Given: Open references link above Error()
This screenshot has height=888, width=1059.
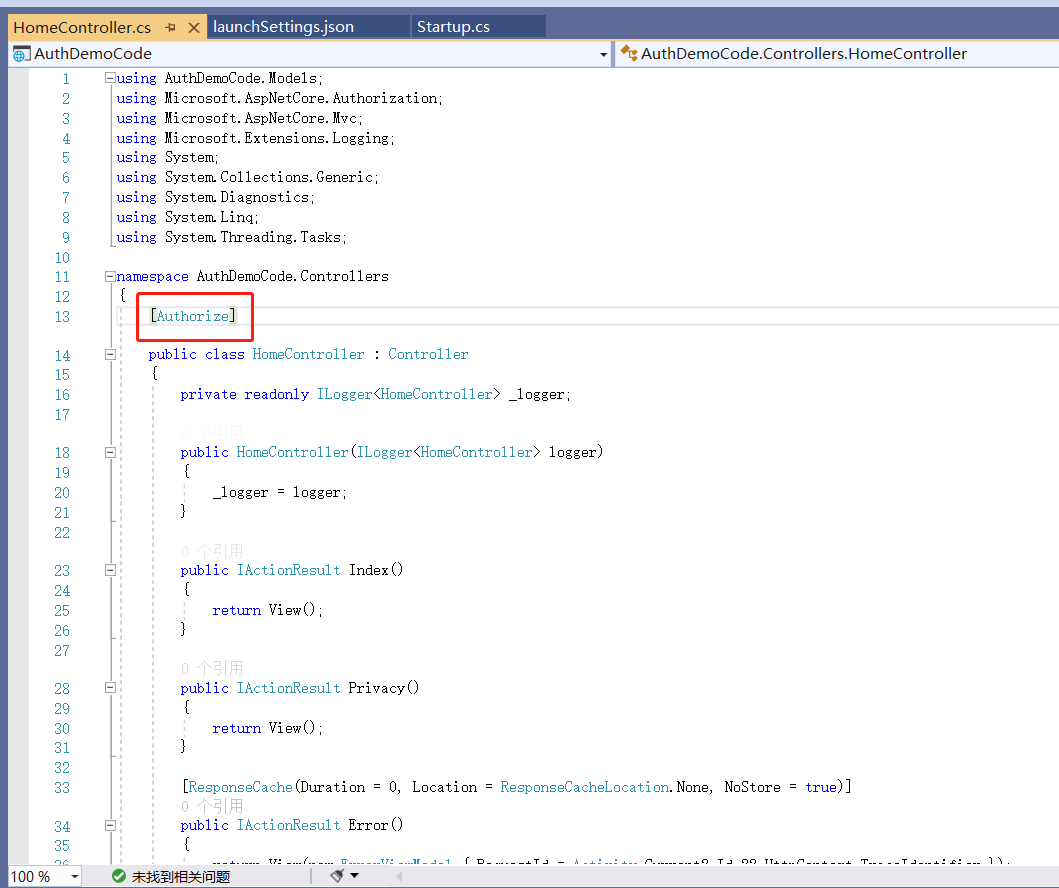Looking at the screenshot, I should pyautogui.click(x=212, y=806).
